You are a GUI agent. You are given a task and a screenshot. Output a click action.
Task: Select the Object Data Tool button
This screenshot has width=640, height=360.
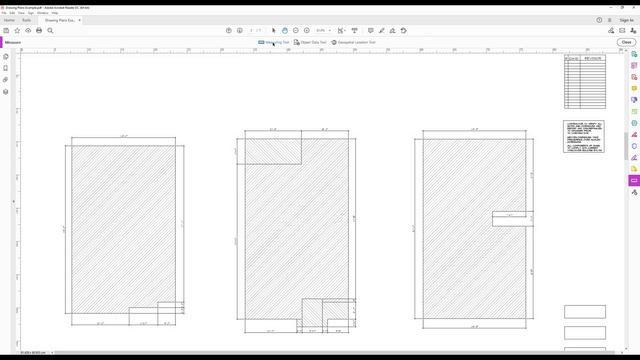click(x=310, y=42)
